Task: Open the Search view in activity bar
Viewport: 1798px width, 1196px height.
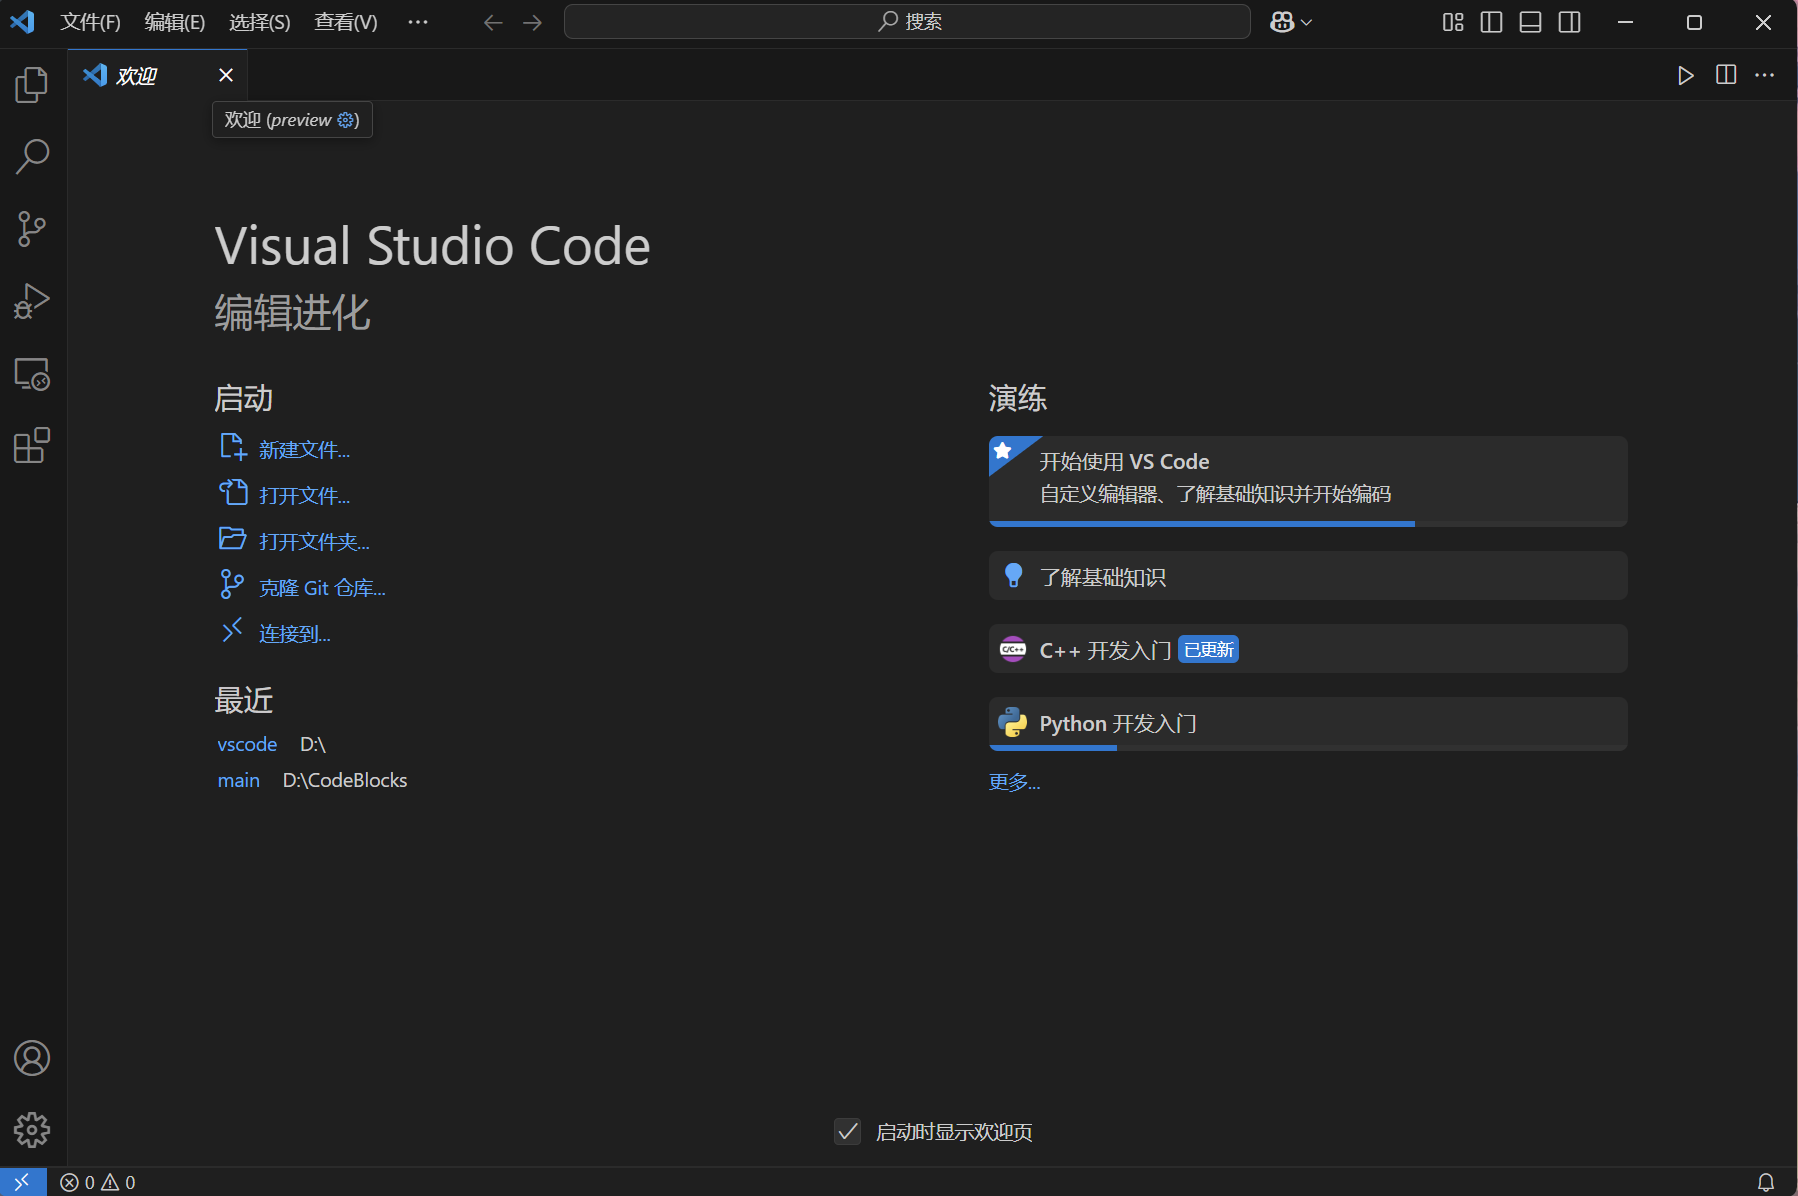Action: click(x=32, y=157)
